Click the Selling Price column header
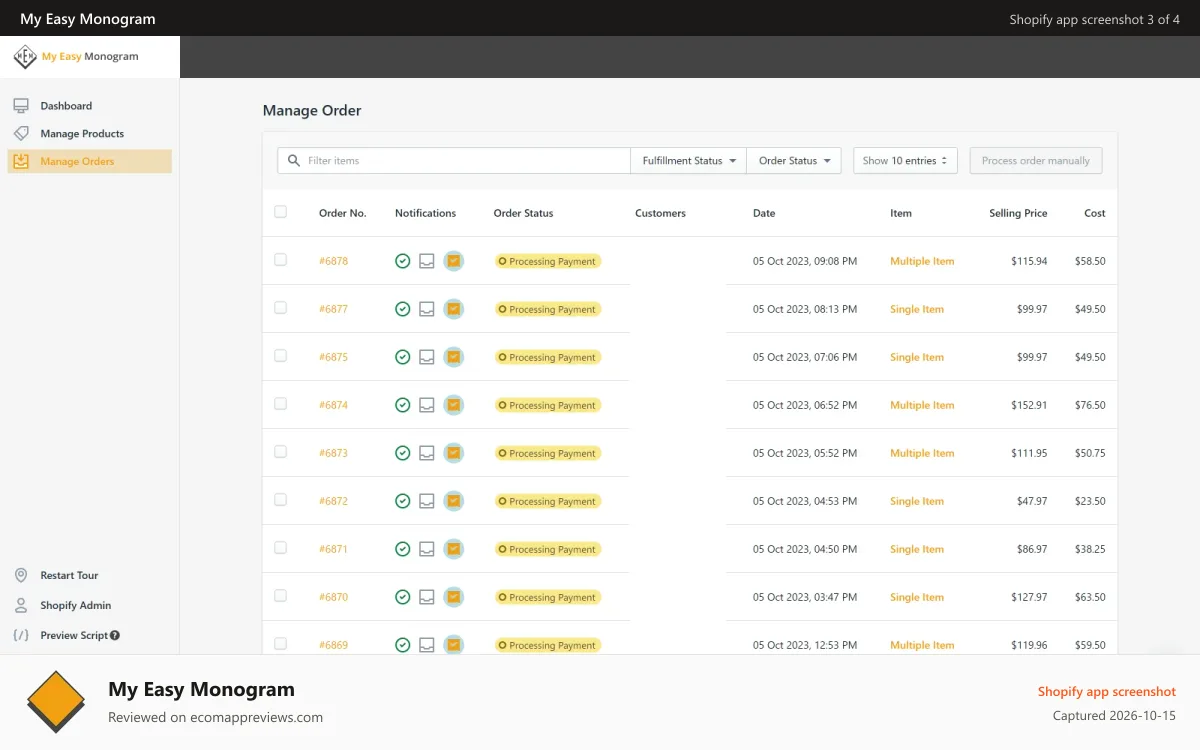 tap(1018, 213)
